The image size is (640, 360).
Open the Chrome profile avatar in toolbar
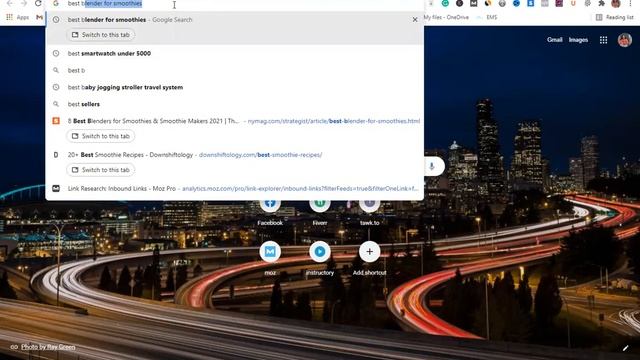(x=616, y=3)
